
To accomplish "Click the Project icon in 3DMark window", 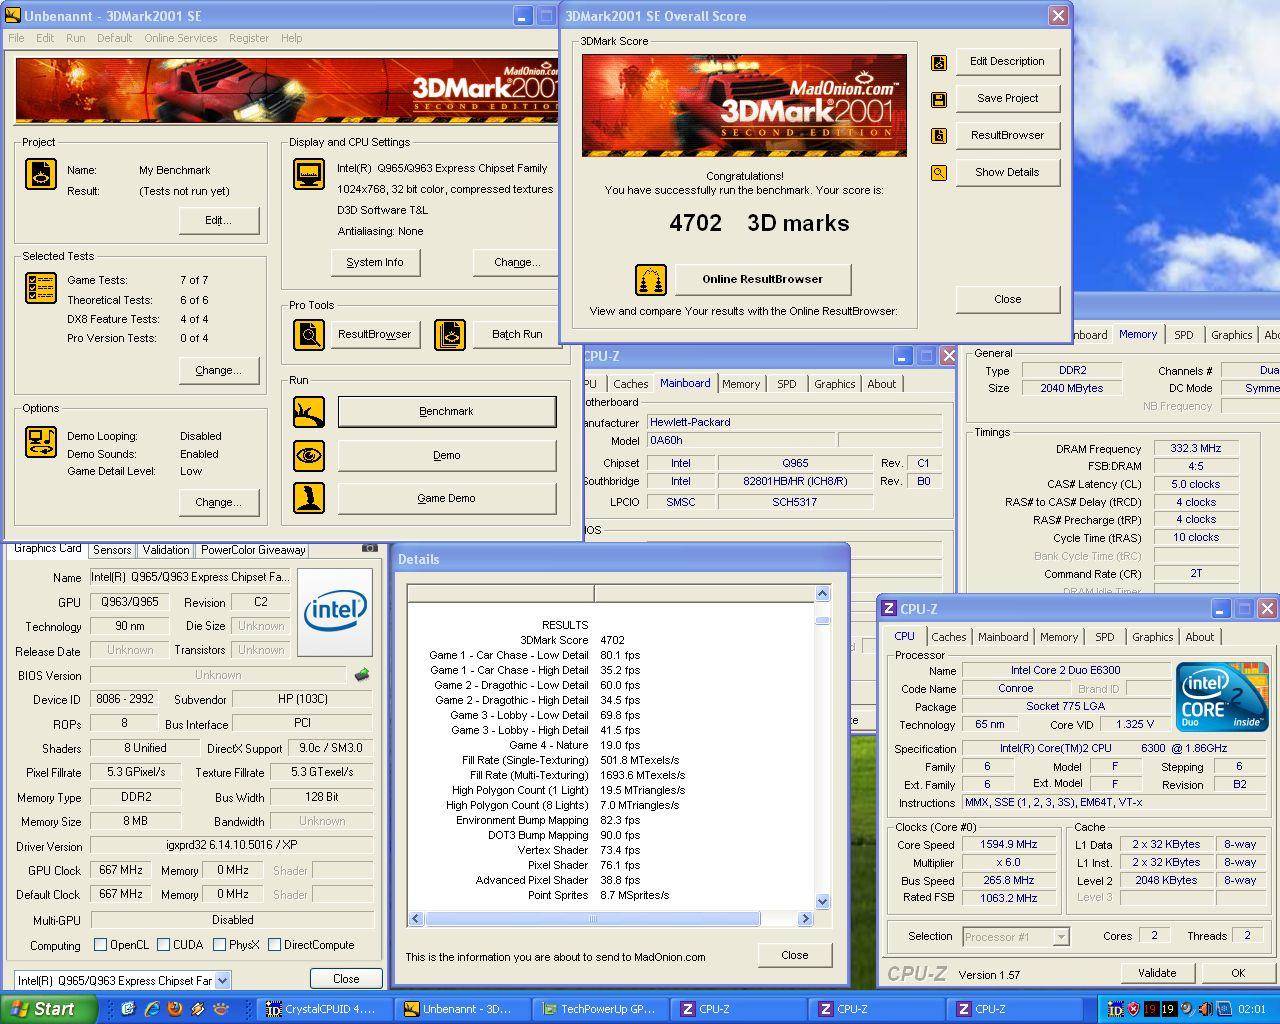I will (41, 175).
